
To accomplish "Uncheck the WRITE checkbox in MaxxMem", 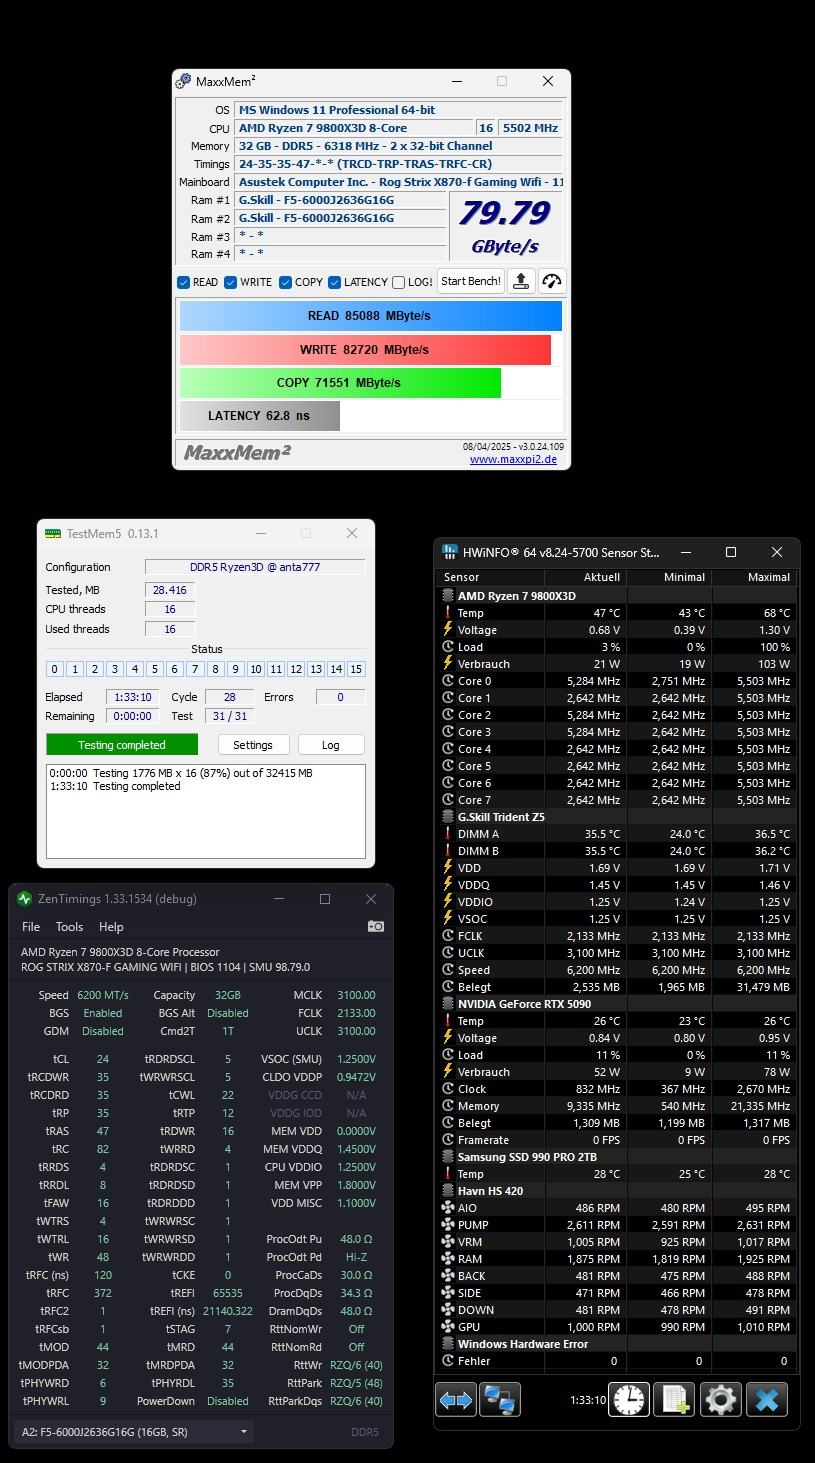I will click(231, 283).
